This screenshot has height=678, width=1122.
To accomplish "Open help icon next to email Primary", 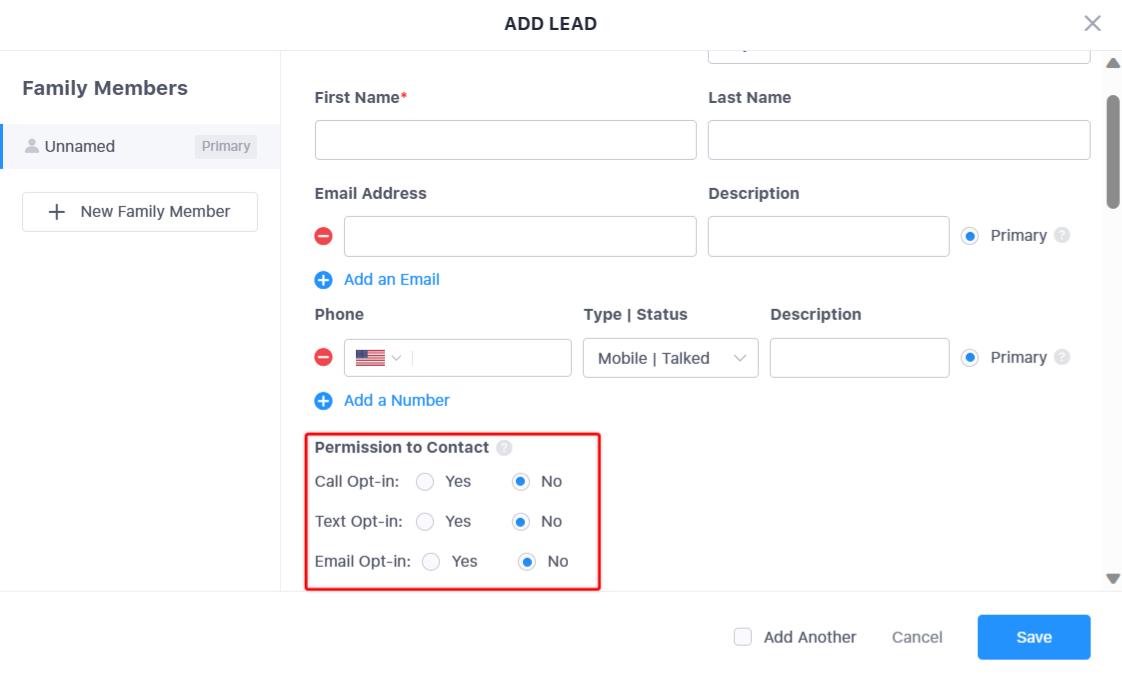I will point(1063,235).
